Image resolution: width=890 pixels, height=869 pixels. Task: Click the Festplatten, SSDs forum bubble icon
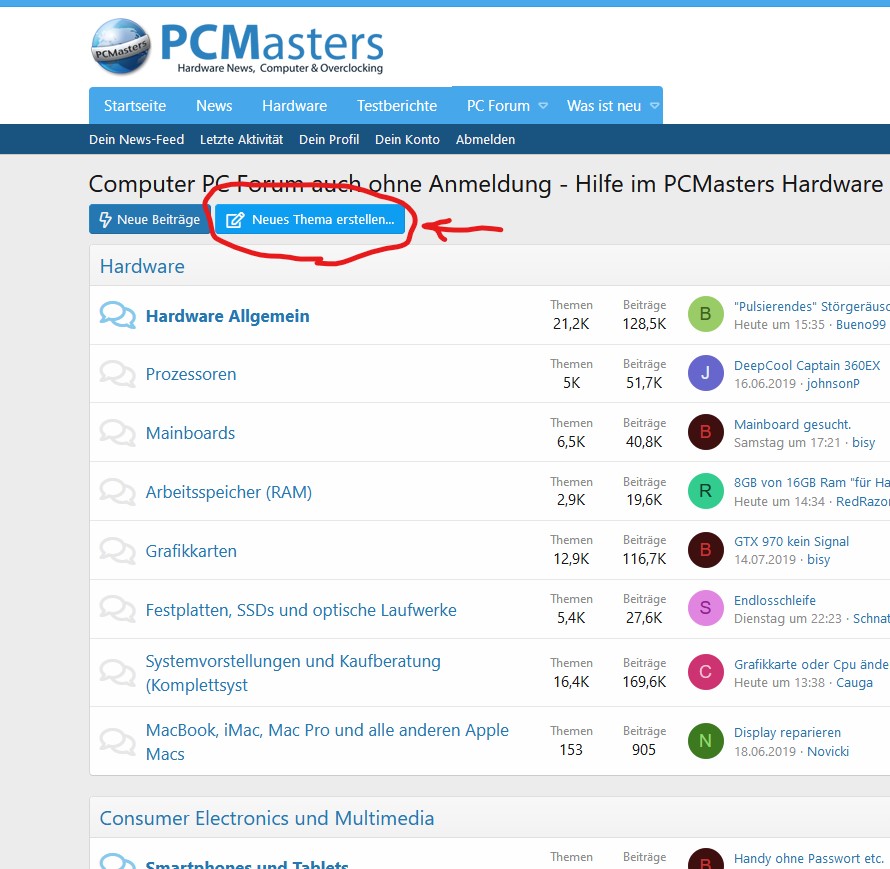tap(117, 610)
